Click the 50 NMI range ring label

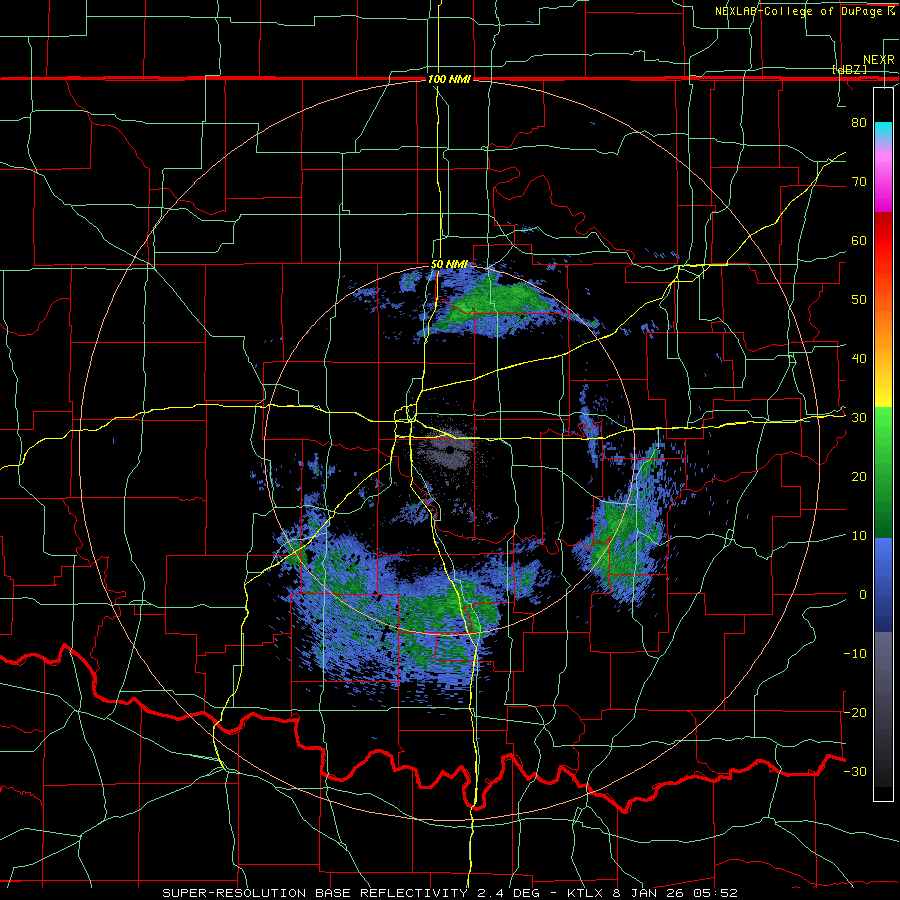(x=449, y=265)
